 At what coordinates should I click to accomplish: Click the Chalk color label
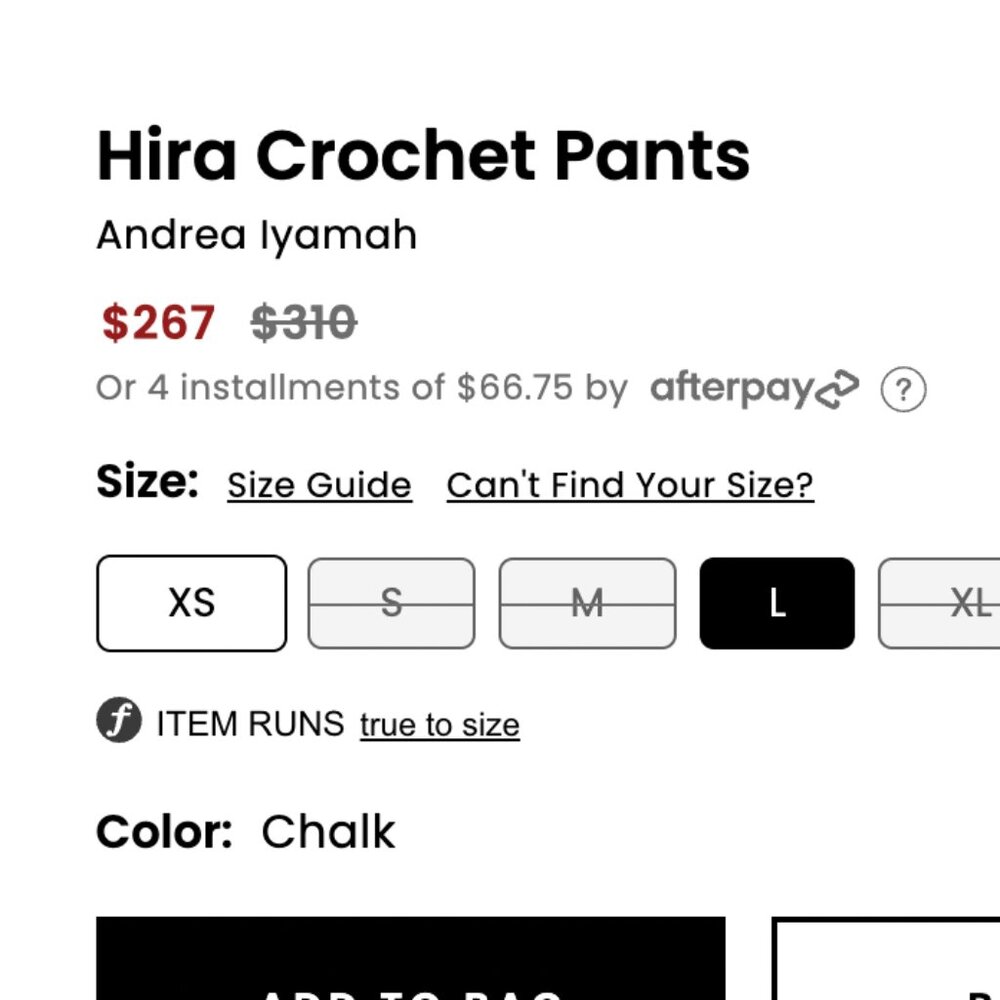point(326,831)
